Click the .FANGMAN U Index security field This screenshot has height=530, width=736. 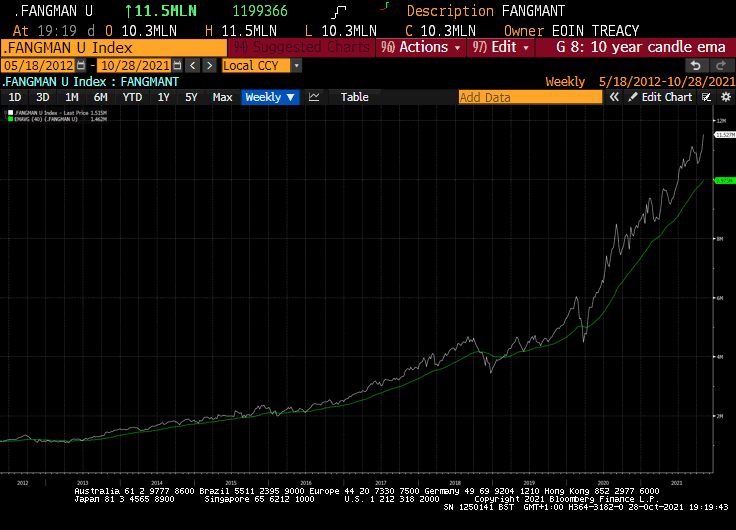(x=114, y=47)
